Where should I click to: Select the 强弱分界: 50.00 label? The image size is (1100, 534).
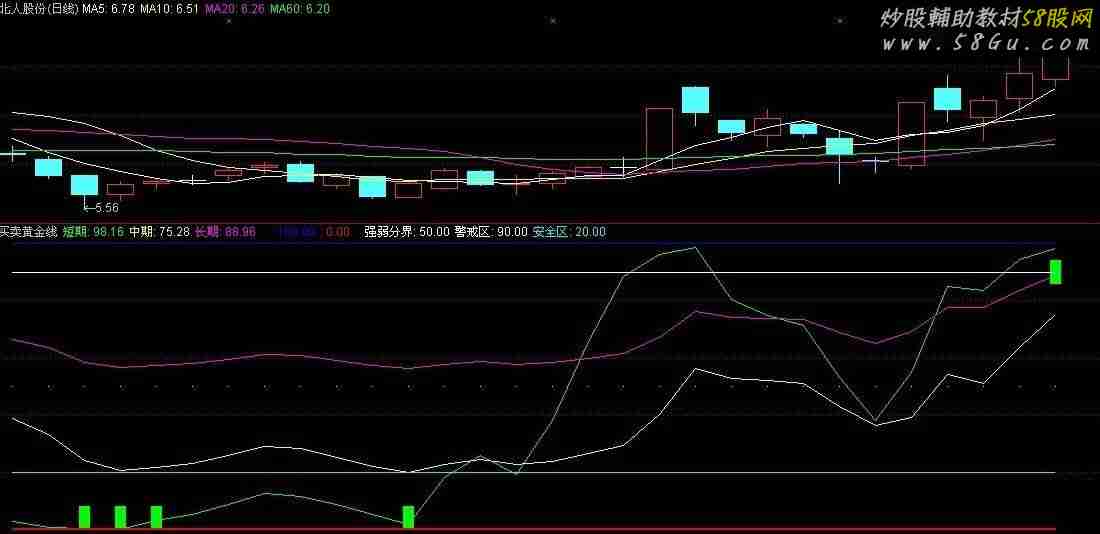click(406, 231)
